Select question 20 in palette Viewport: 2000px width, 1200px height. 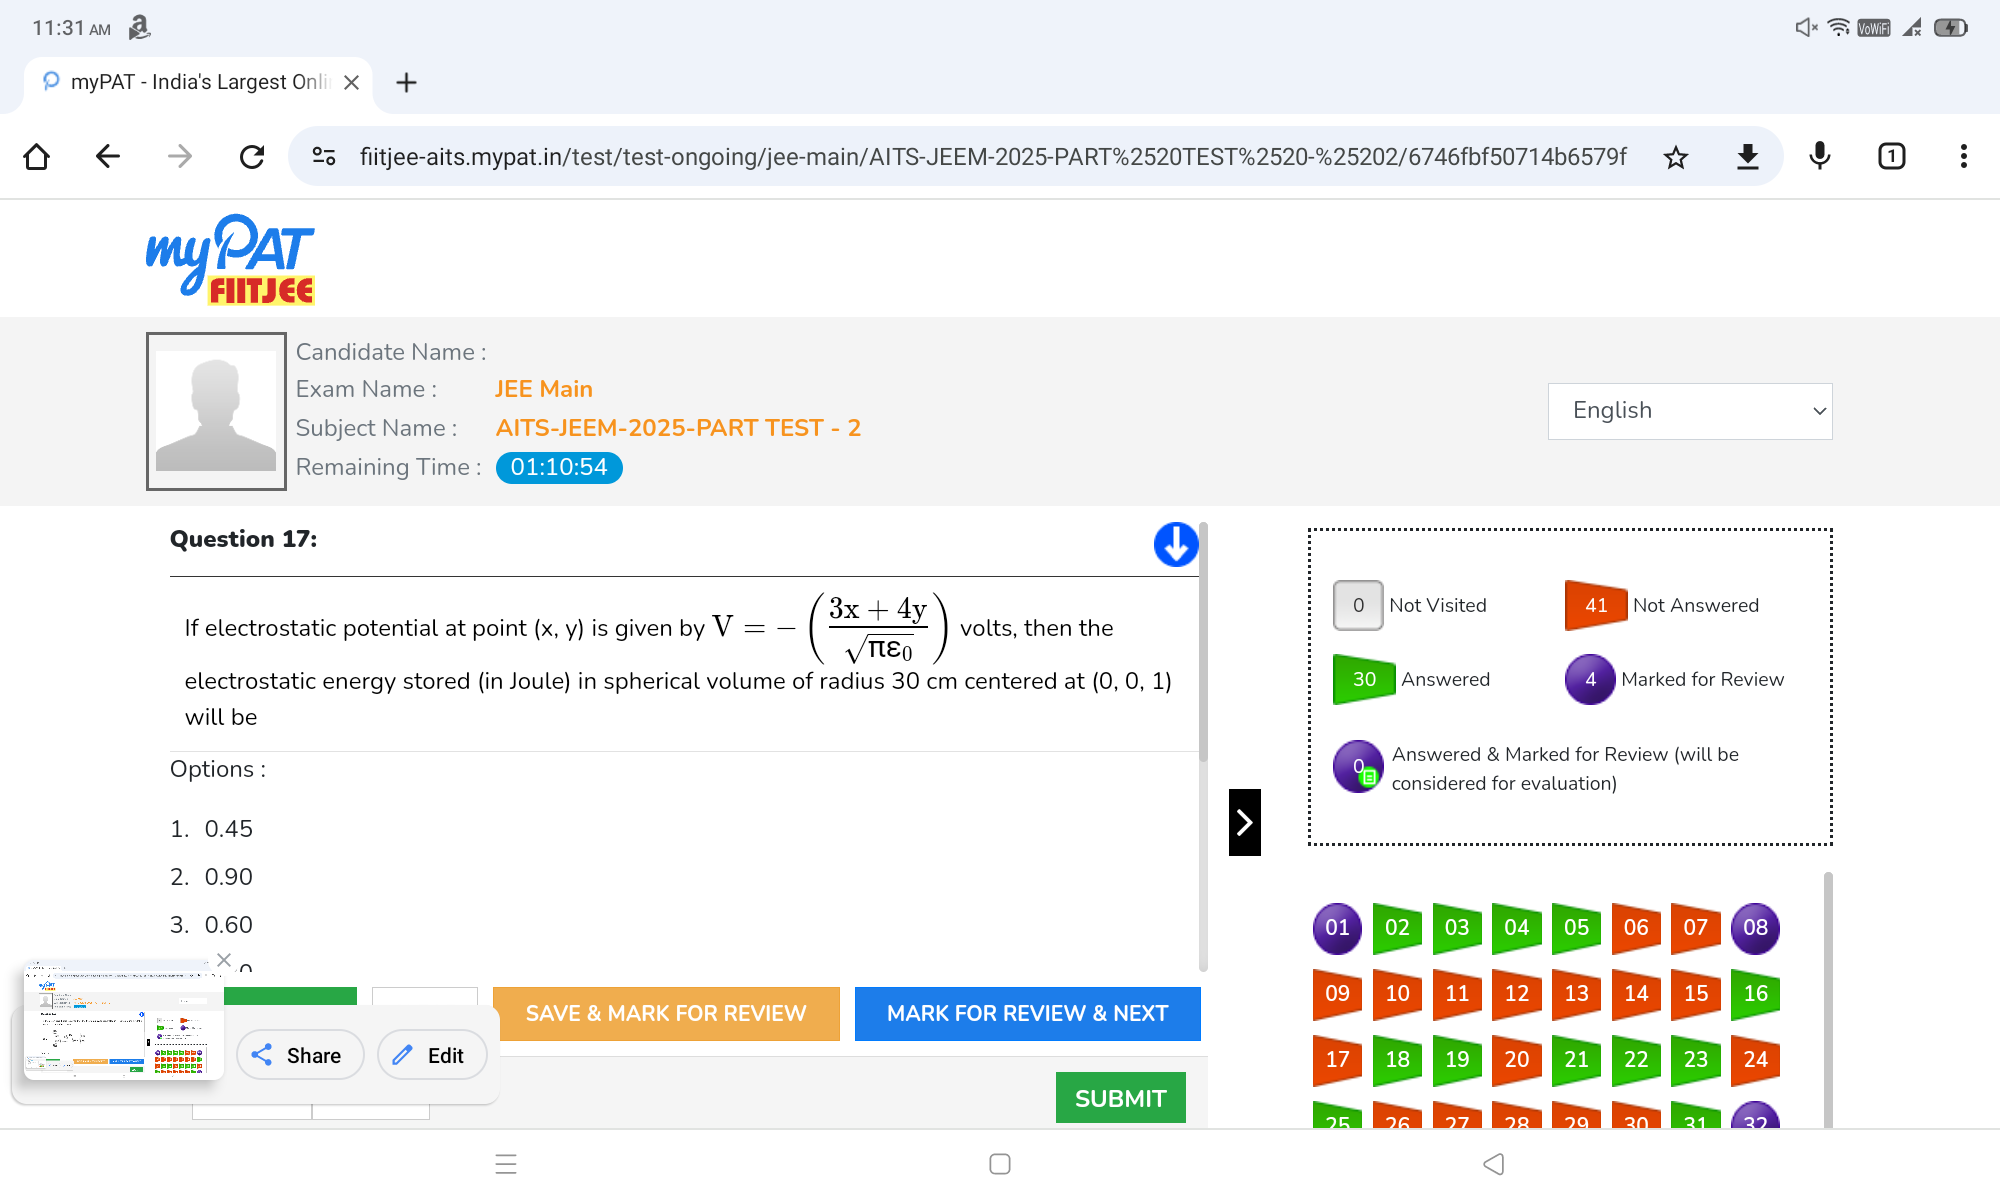[1517, 1060]
